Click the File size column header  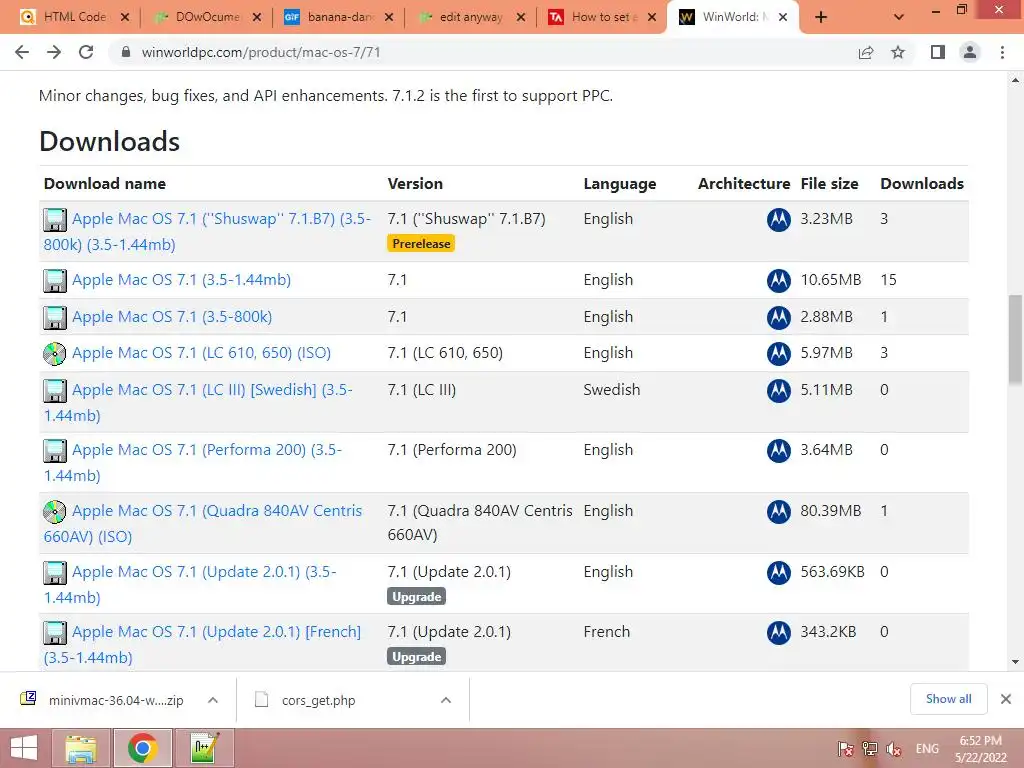tap(829, 184)
